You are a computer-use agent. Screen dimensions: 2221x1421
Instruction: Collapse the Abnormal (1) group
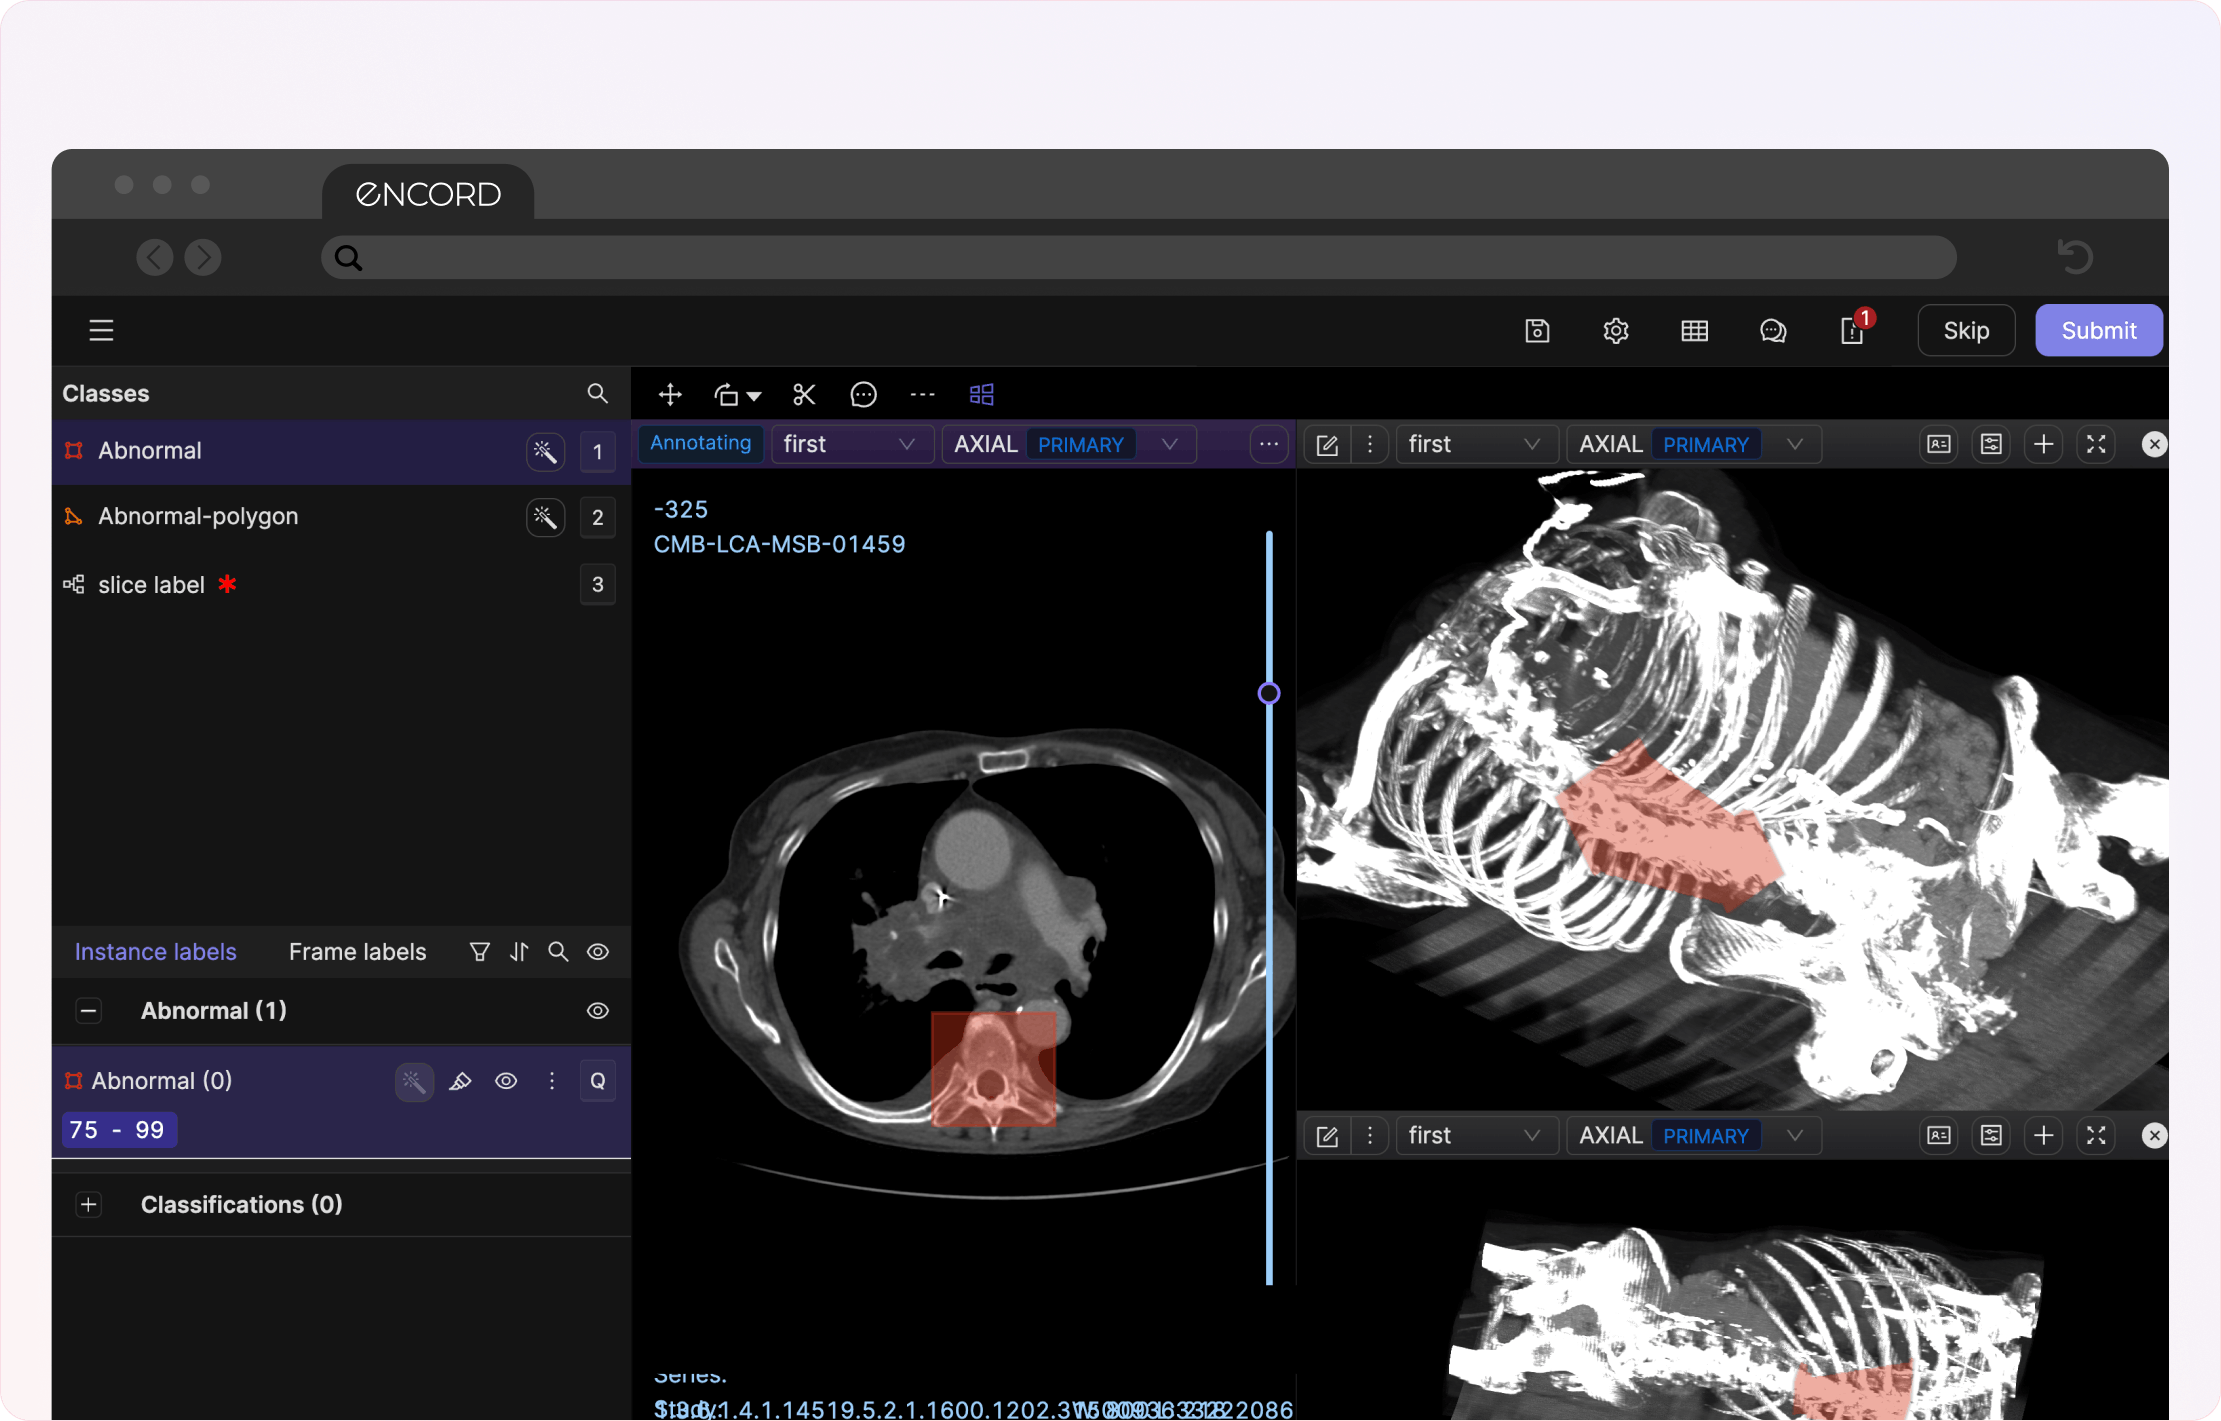(x=88, y=1011)
